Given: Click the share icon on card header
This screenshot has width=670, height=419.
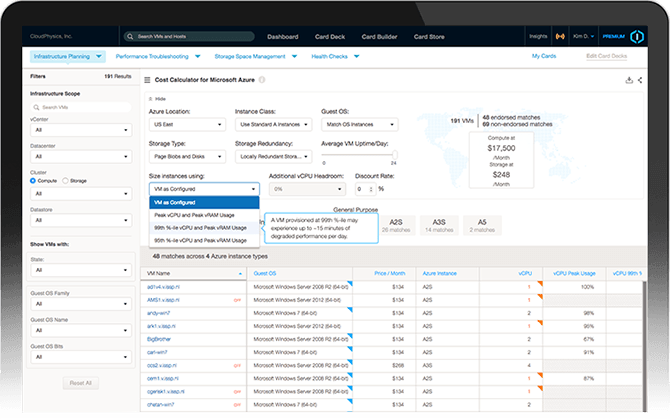Looking at the screenshot, I should pyautogui.click(x=640, y=80).
